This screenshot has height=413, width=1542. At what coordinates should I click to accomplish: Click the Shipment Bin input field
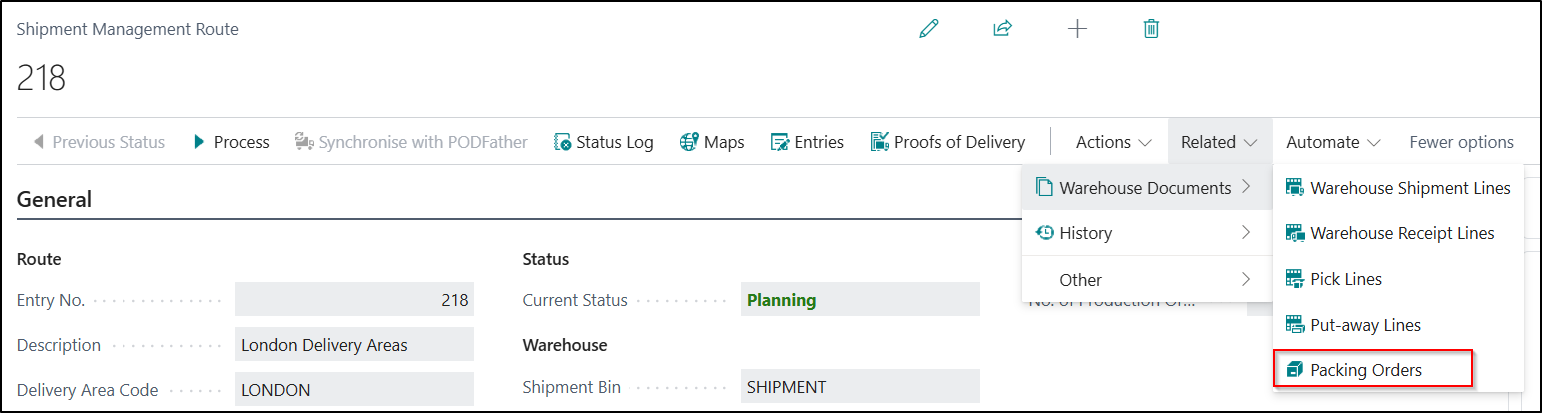(x=859, y=387)
